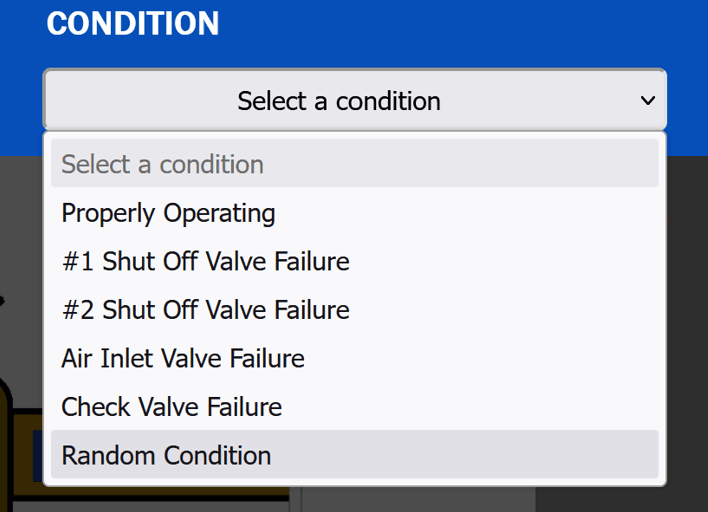
Task: Choose Check Valve Failure from list
Action: [x=171, y=407]
